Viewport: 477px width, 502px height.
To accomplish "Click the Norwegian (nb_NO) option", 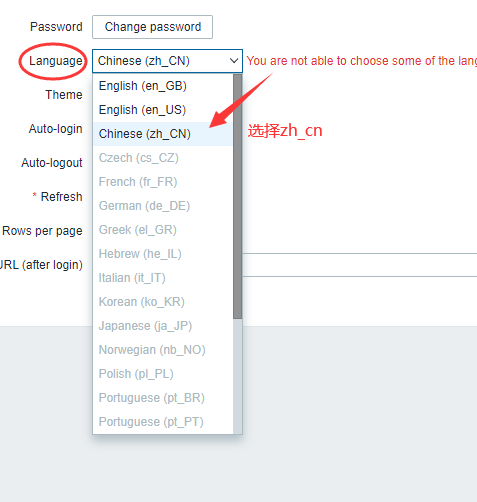I will [x=163, y=350].
